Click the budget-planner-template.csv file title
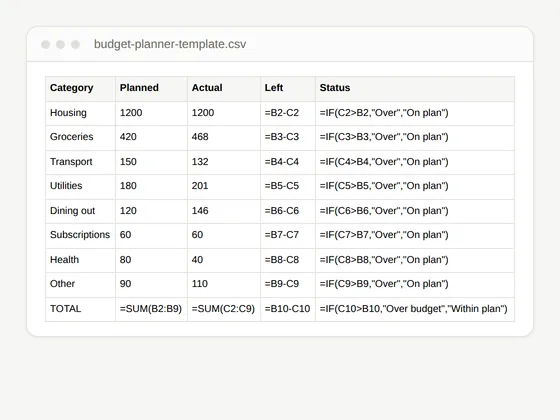Screen dimensions: 560x420 [x=170, y=44]
